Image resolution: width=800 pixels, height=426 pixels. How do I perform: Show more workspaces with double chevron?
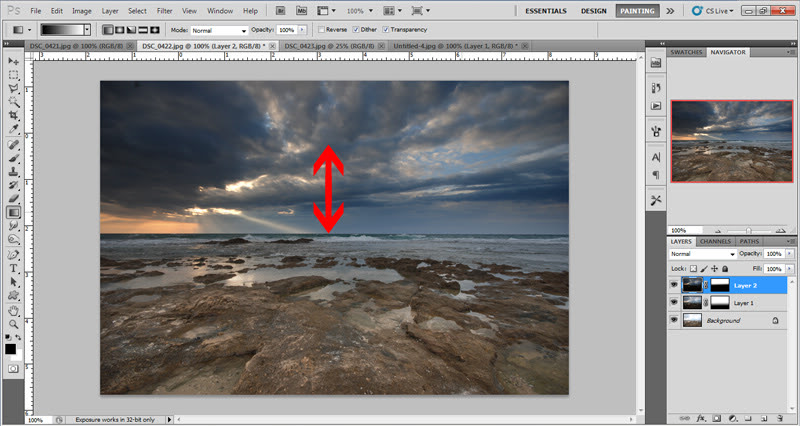(670, 11)
